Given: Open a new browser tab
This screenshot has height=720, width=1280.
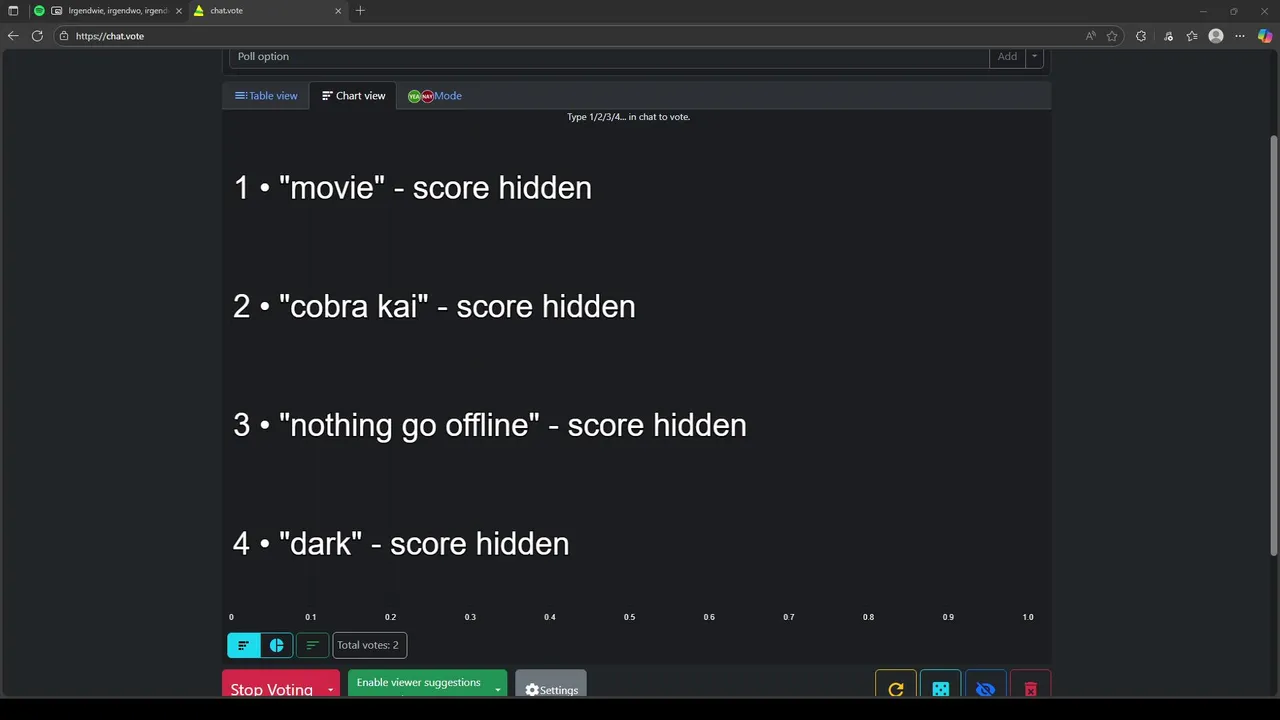Looking at the screenshot, I should (360, 11).
